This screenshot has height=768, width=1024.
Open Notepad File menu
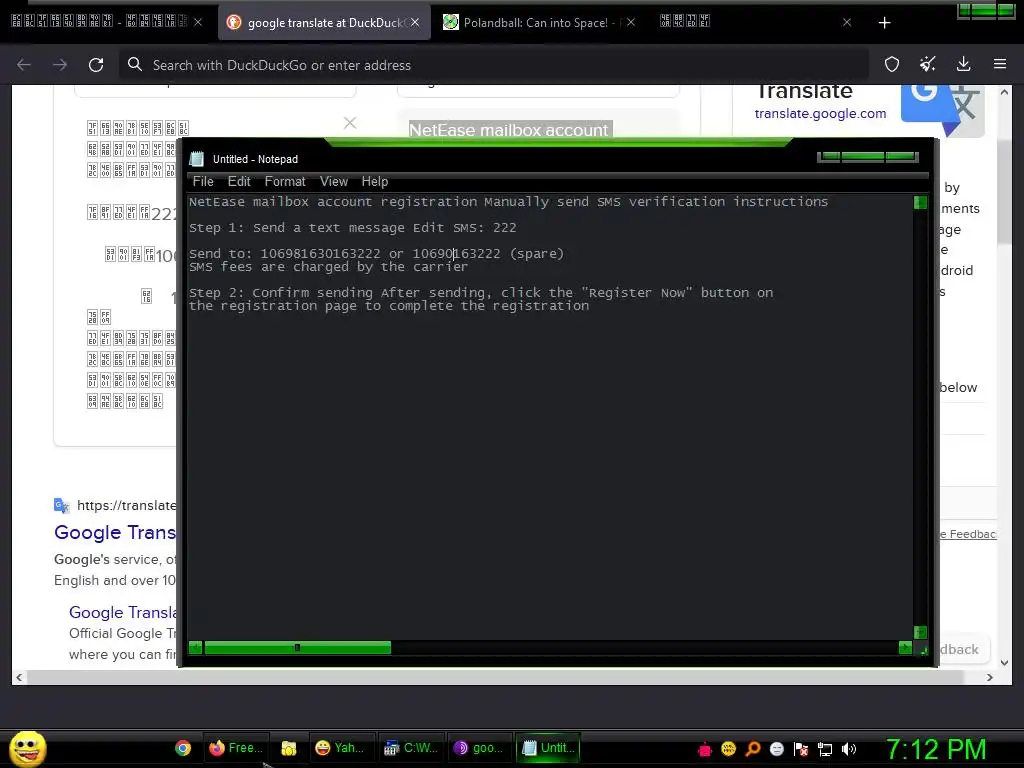203,182
